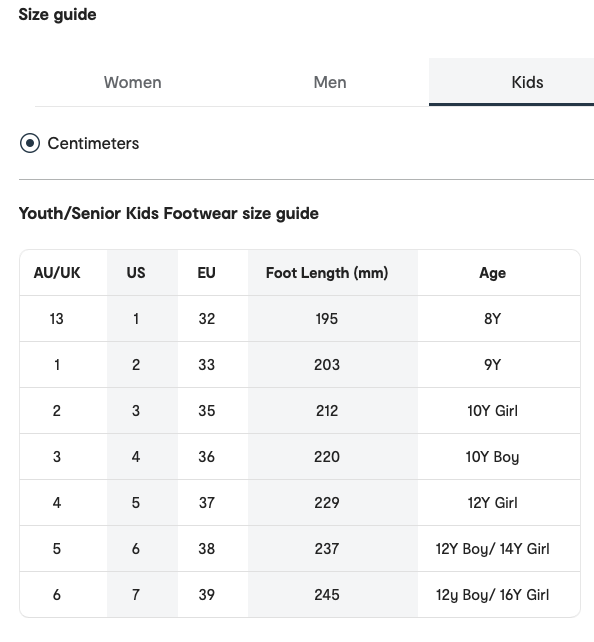Click the Youth/Senior Kids Footwear size guide heading
Screen dimensions: 594x642
169,214
